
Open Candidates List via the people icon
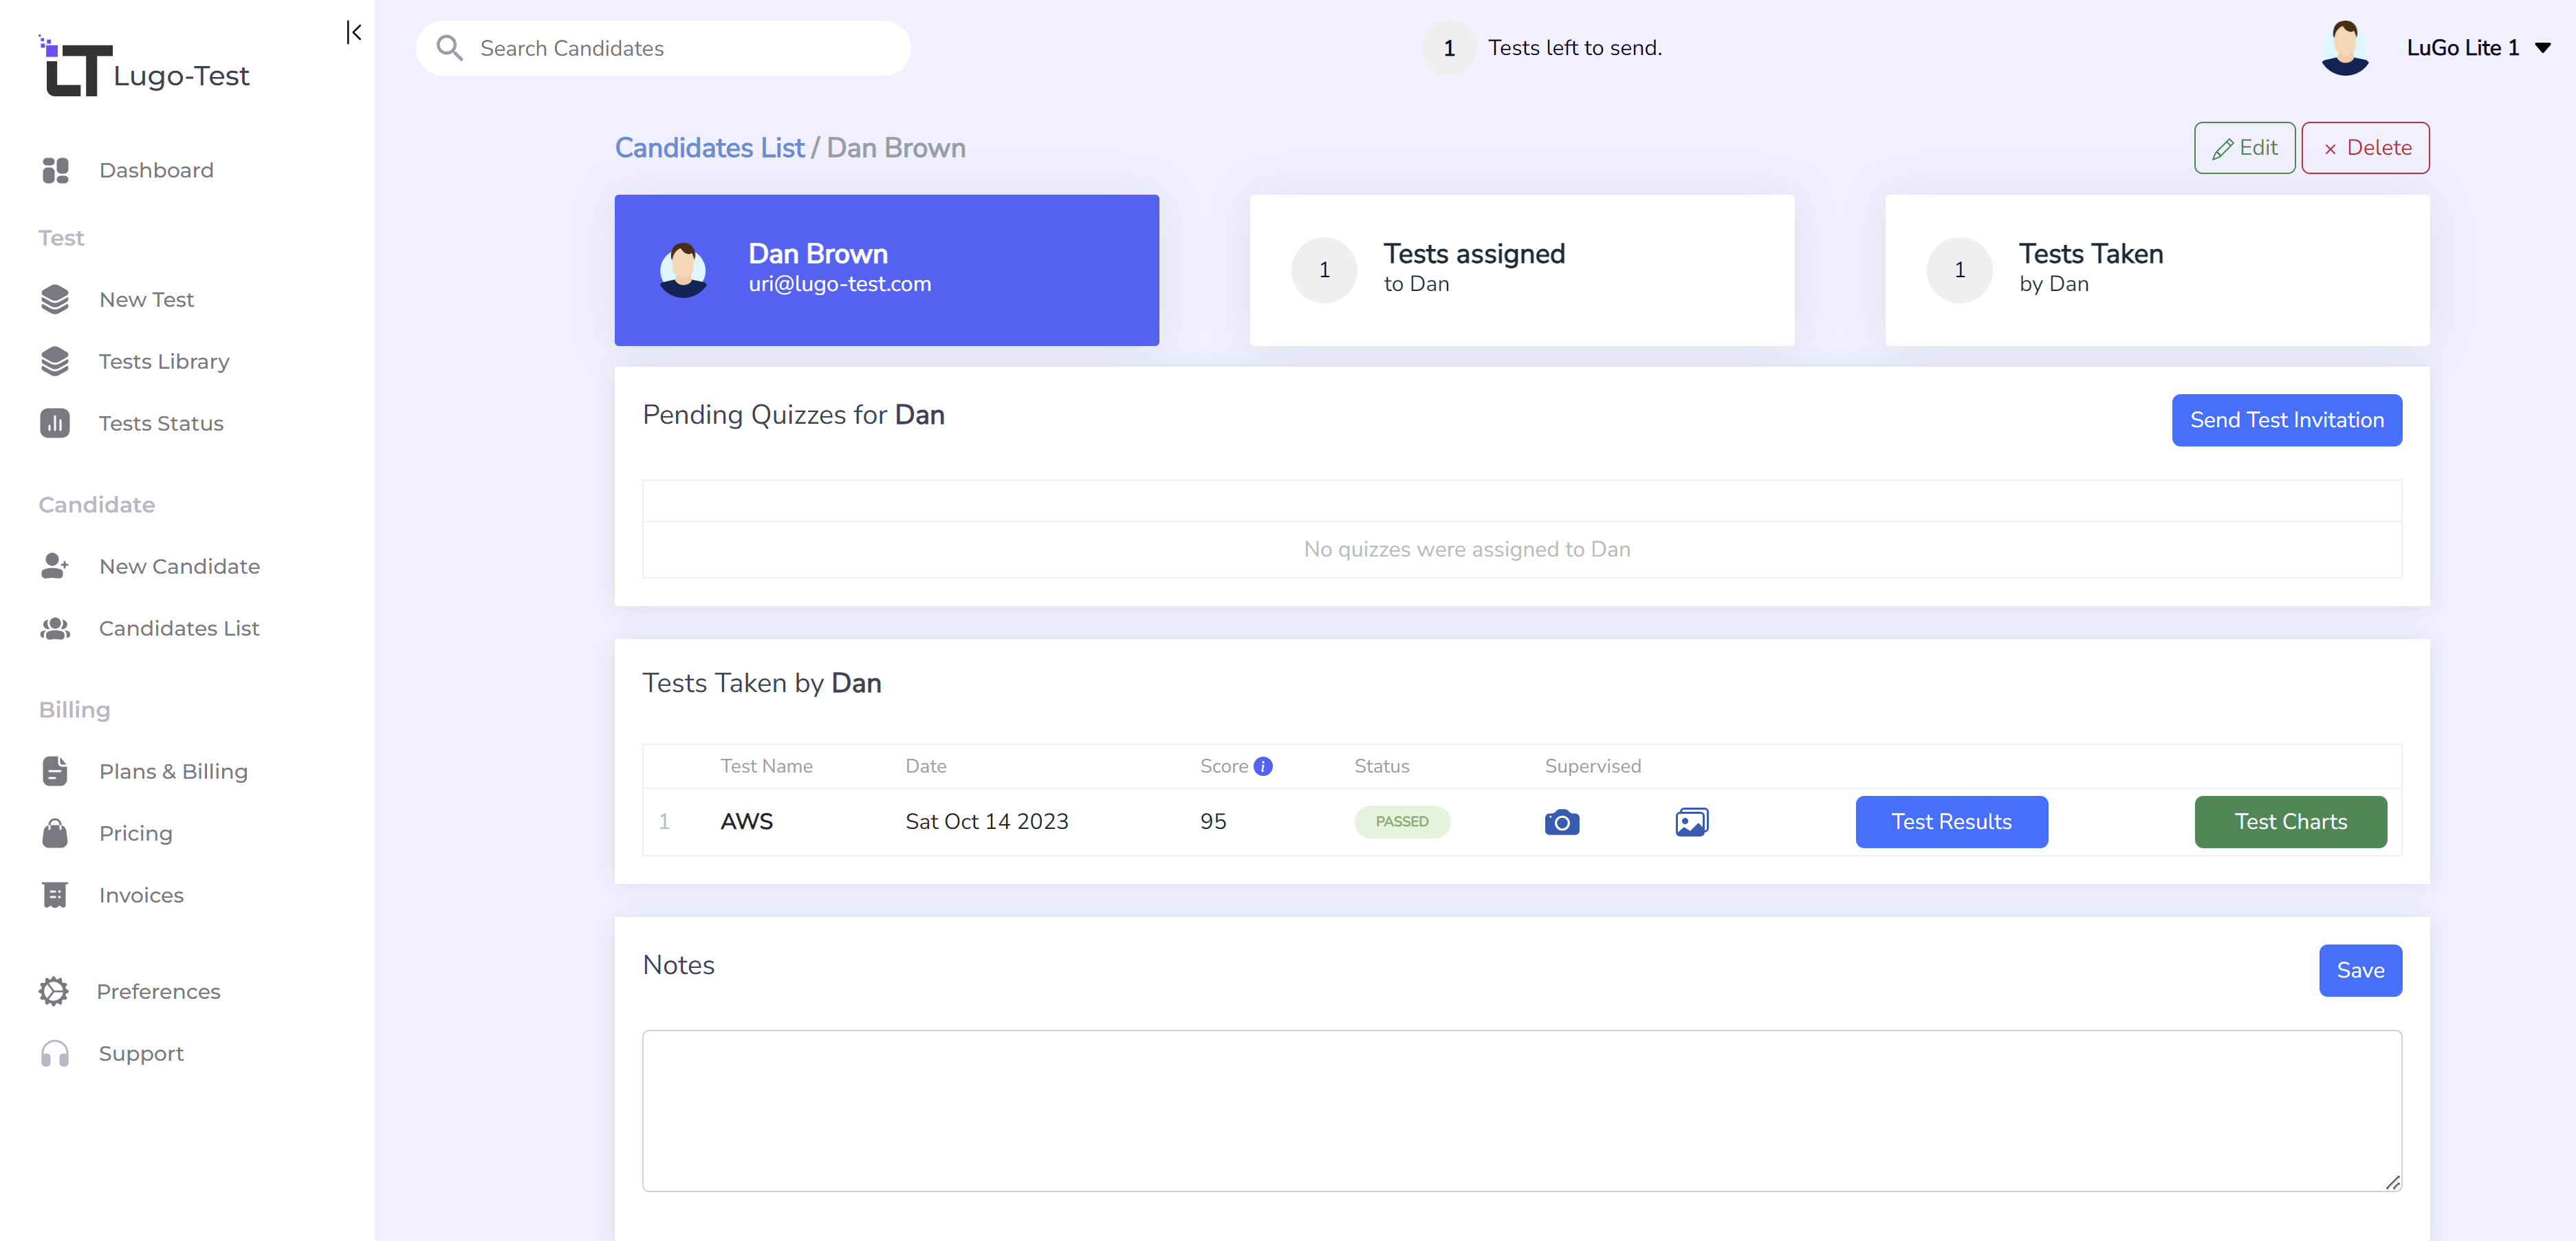coord(55,628)
